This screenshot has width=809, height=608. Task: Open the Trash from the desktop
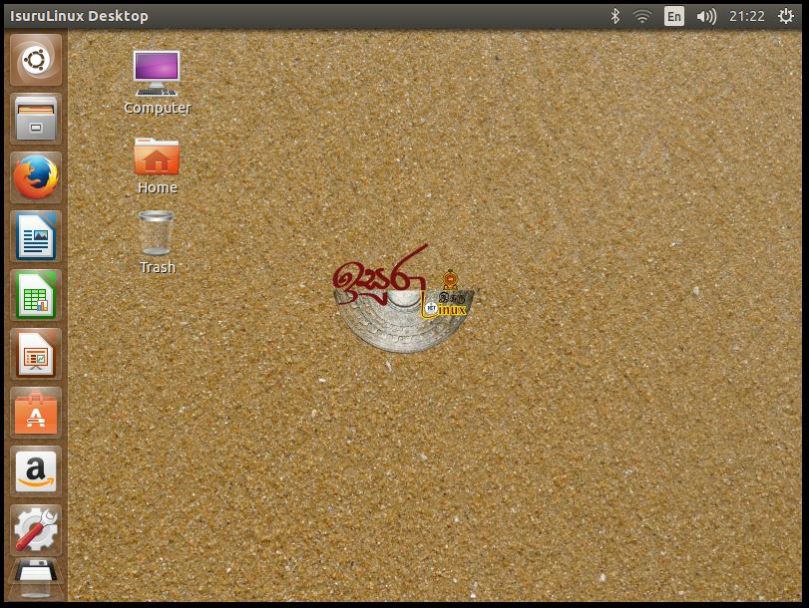click(156, 235)
